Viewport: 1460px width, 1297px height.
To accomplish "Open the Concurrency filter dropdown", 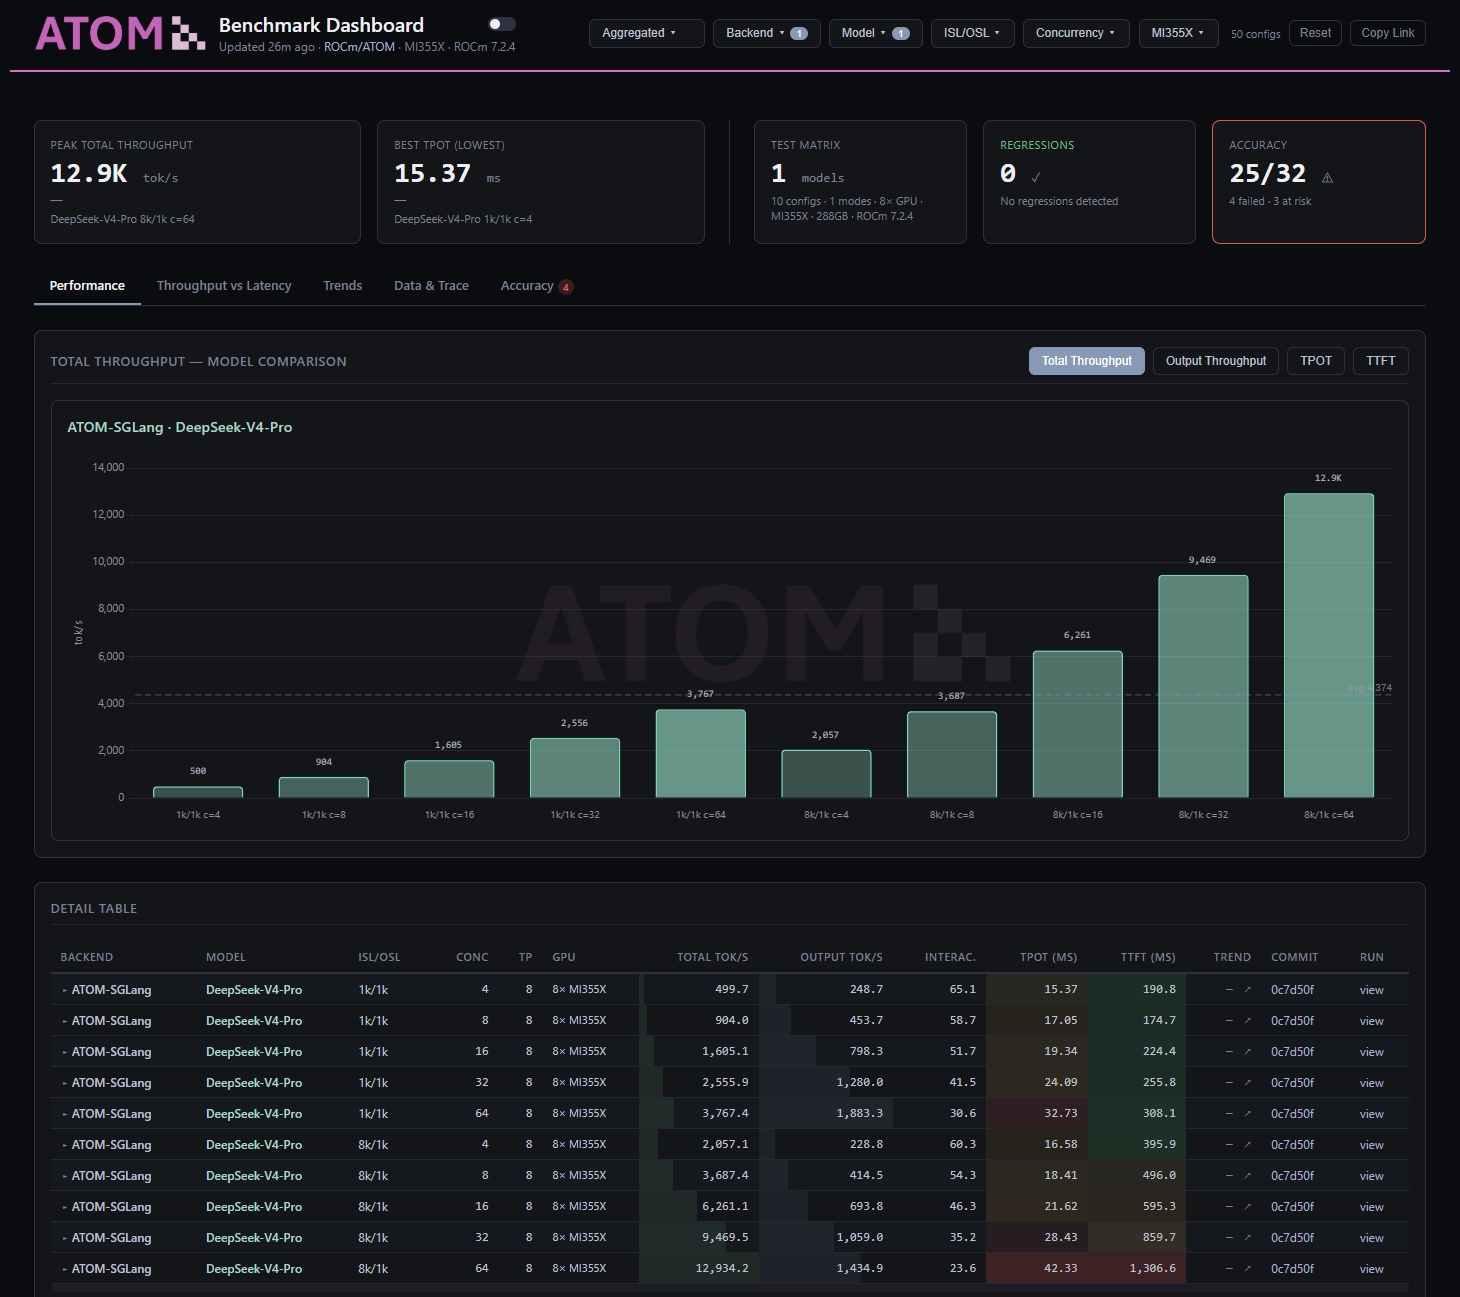I will click(x=1076, y=33).
